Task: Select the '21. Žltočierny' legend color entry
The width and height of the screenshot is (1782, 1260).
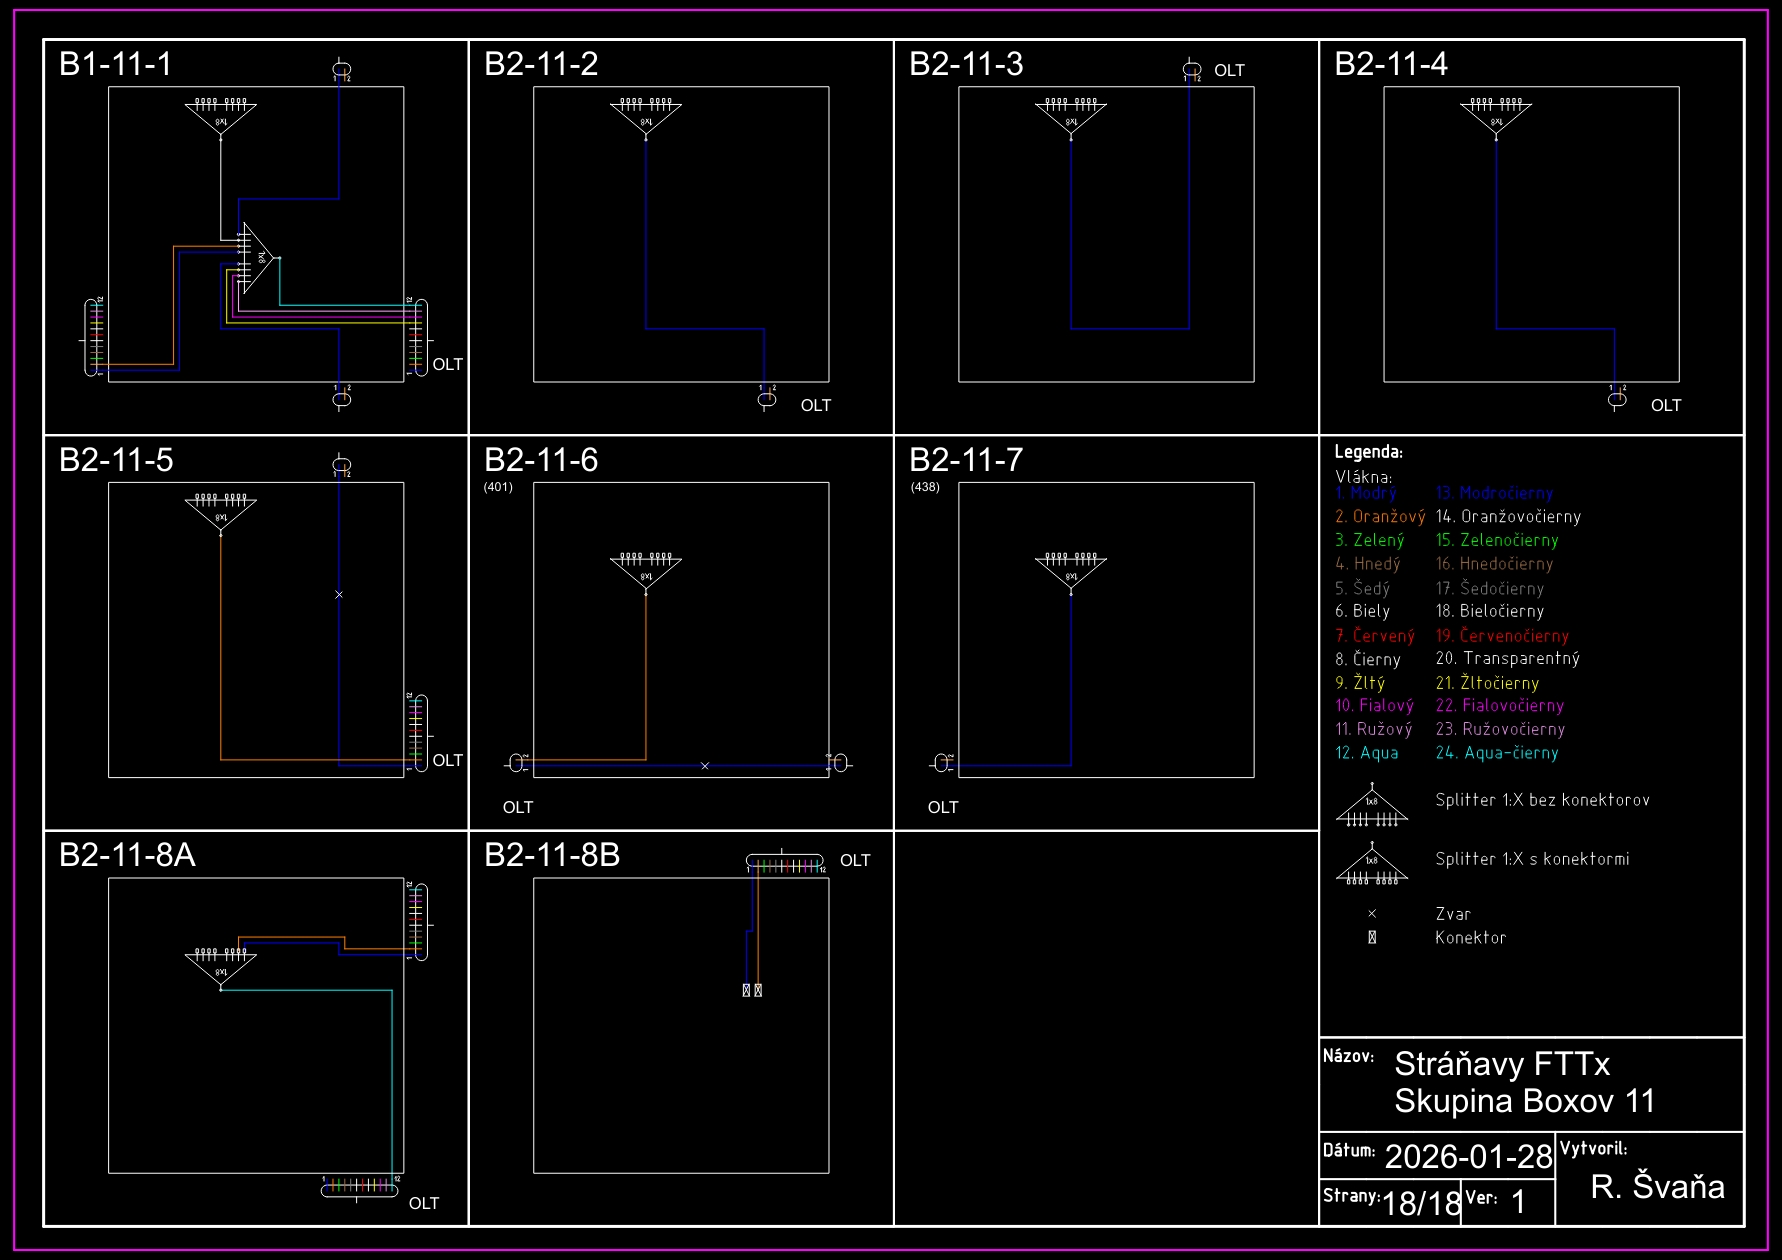Action: (1487, 683)
